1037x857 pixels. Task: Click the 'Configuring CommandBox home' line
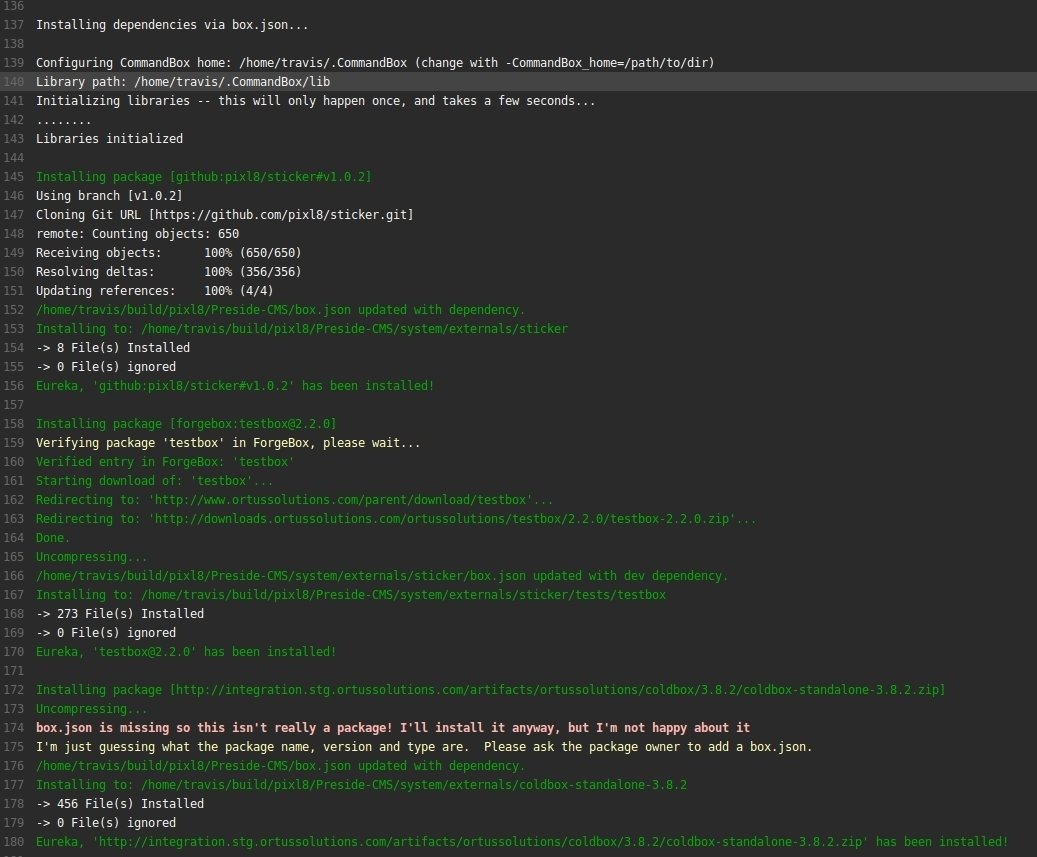tap(375, 63)
